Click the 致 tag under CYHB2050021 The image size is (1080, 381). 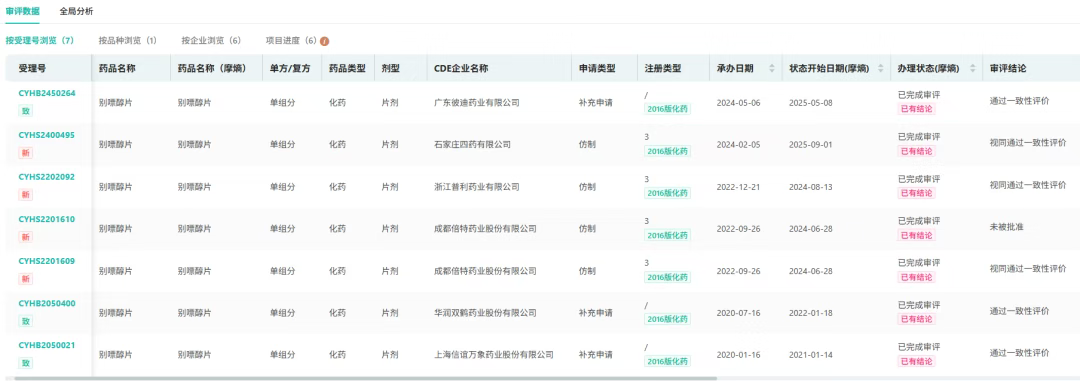(x=25, y=363)
